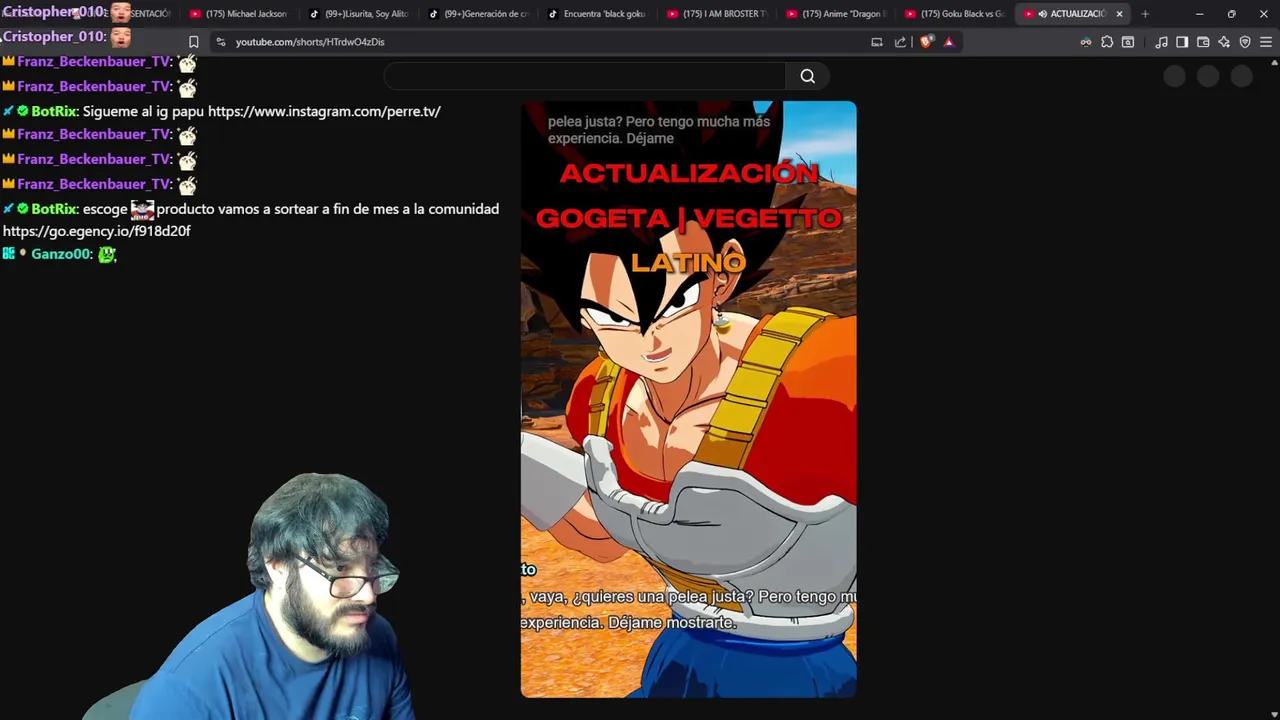Open the Brave Wallet icon

pyautogui.click(x=1203, y=42)
